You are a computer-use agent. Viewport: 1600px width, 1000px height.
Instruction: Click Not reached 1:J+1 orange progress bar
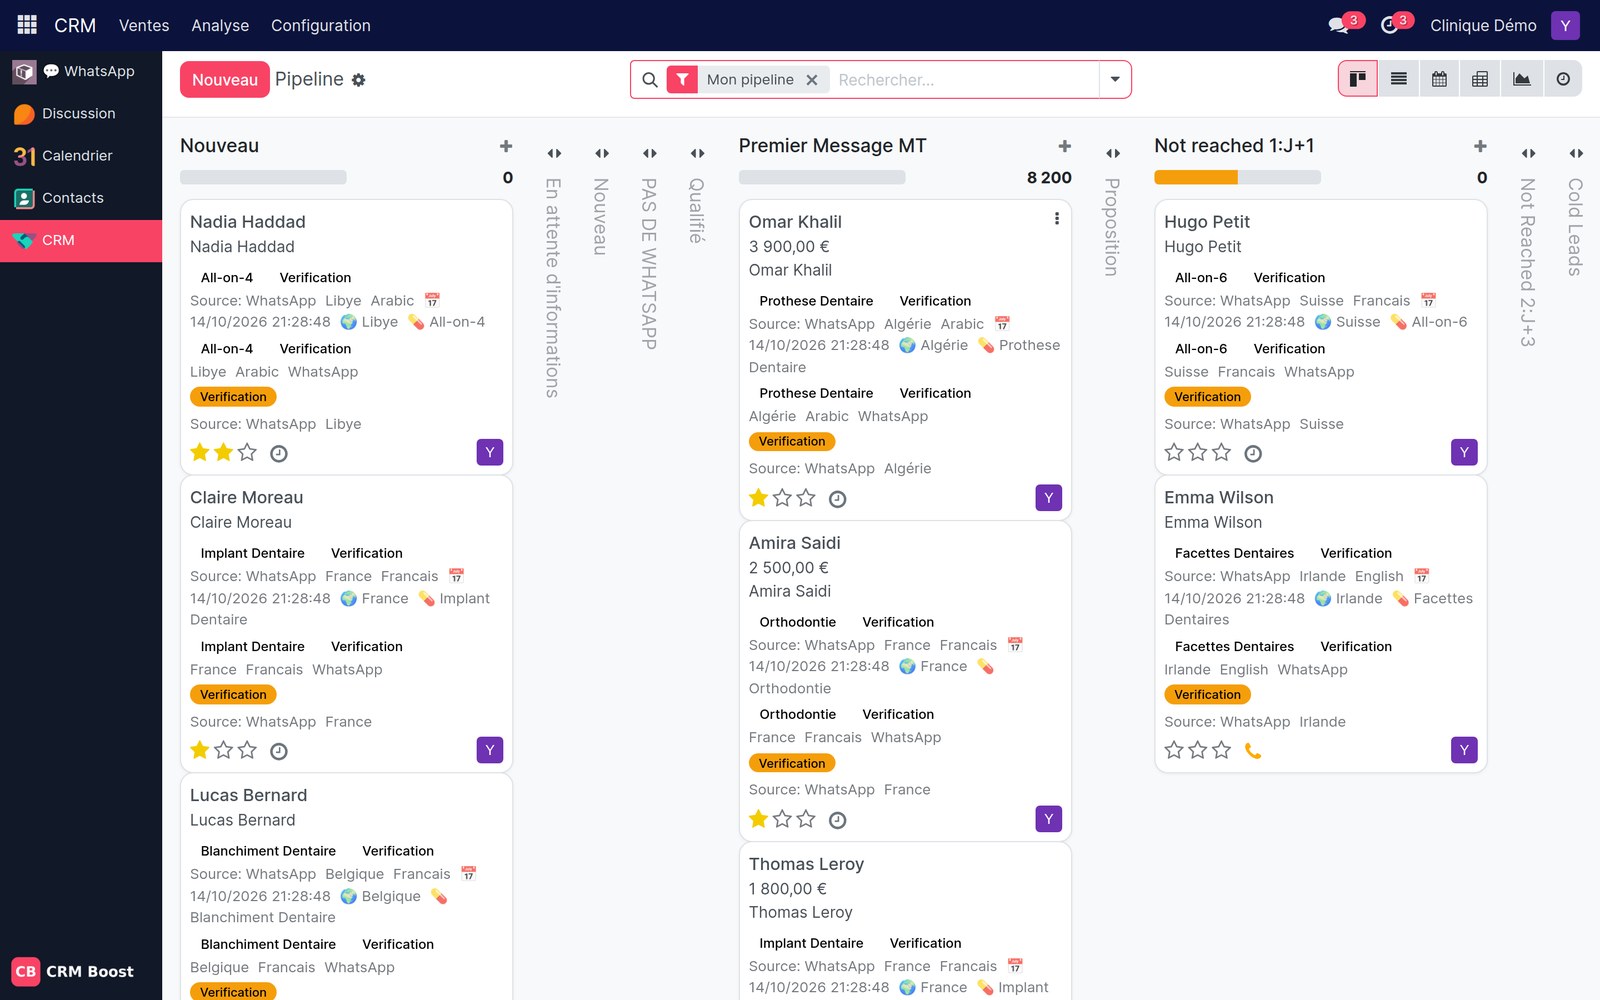pyautogui.click(x=1196, y=177)
